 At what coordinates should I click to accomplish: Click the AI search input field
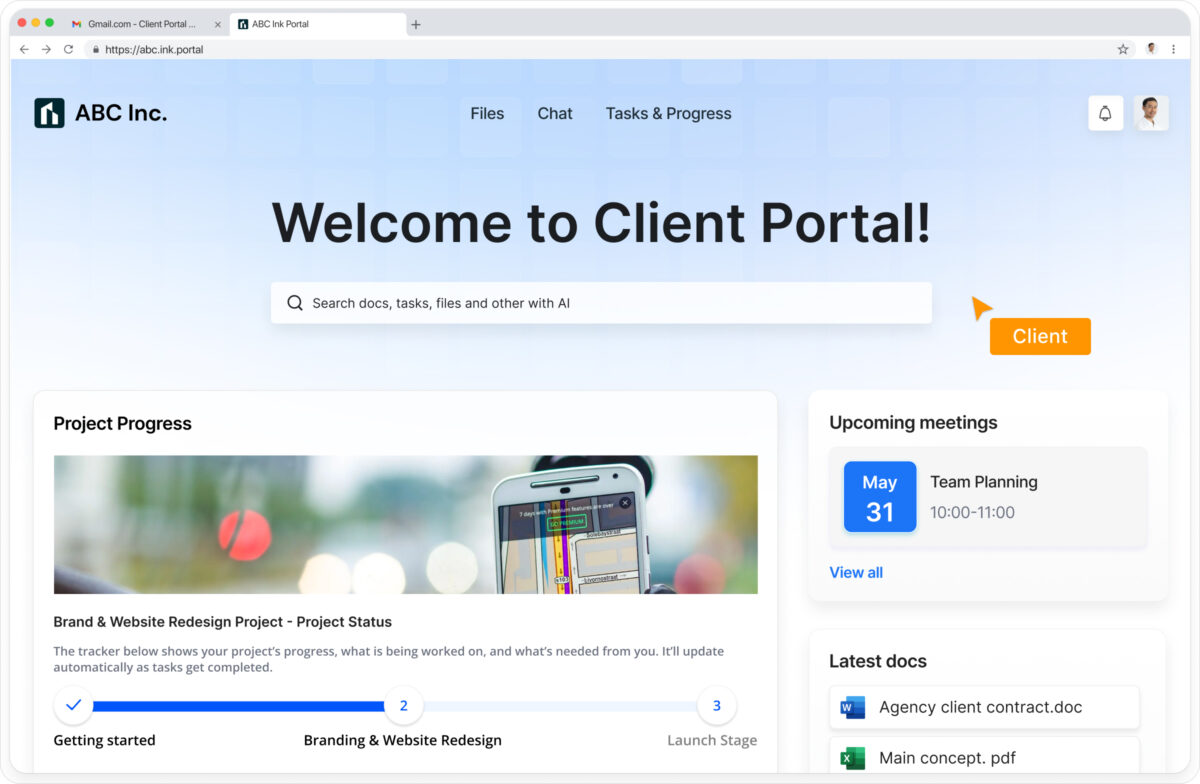click(x=600, y=302)
